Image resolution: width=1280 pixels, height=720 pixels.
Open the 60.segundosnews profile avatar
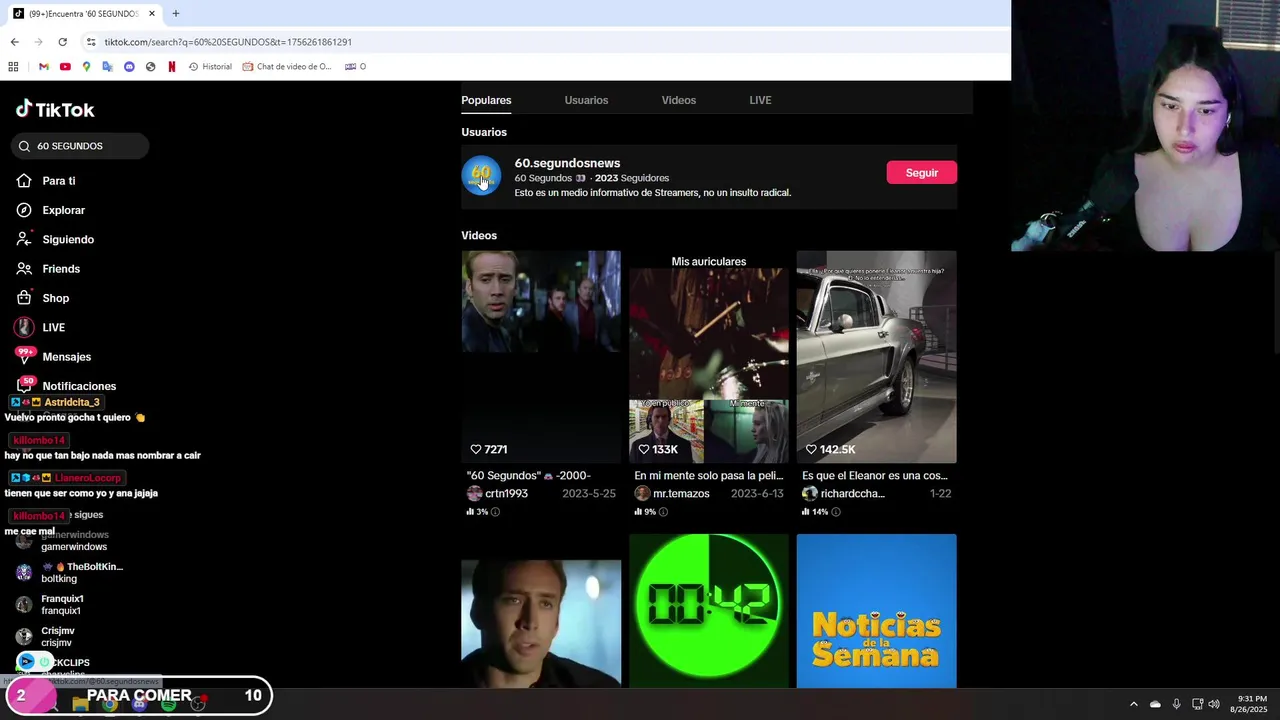481,175
